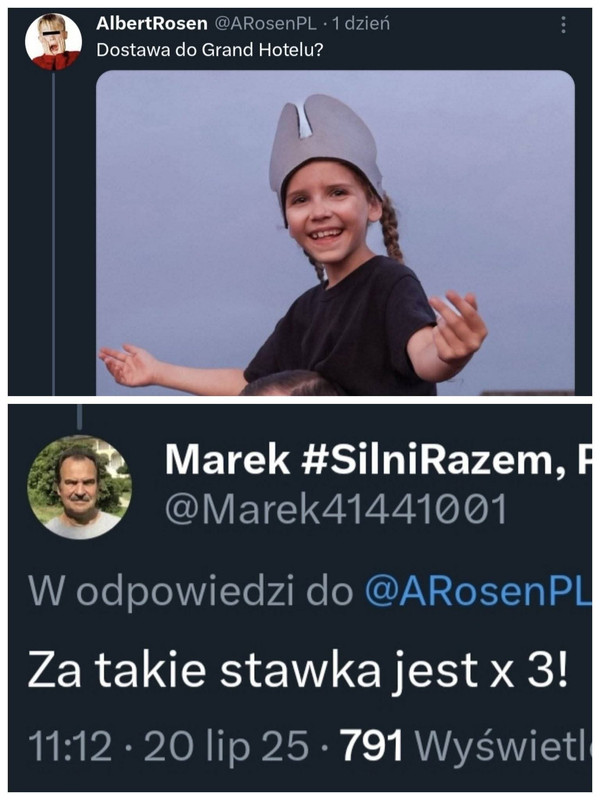600x800 pixels.
Task: Click the vertical thread line under AlbertRosen avatar
Action: [53, 233]
